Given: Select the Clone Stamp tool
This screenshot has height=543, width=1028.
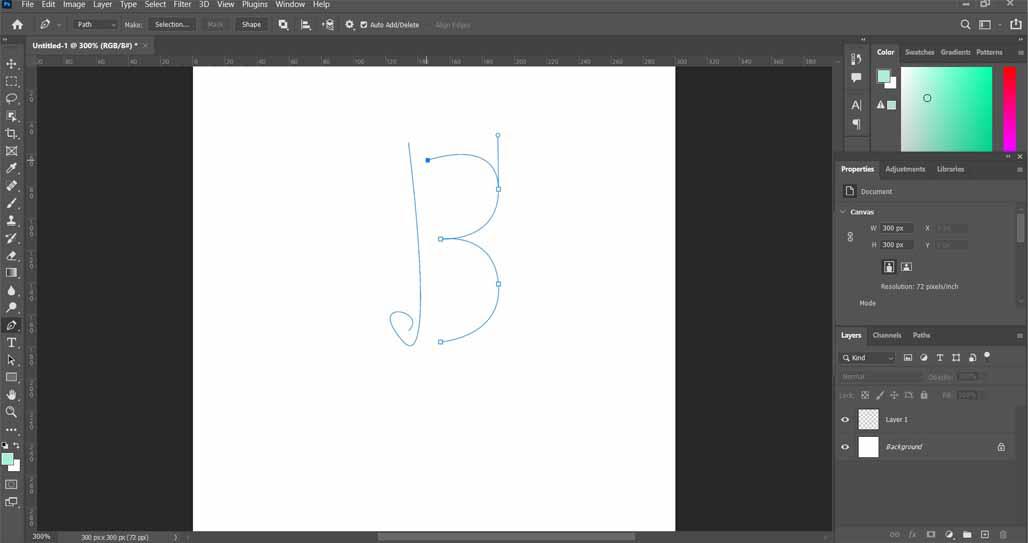Looking at the screenshot, I should coord(11,220).
